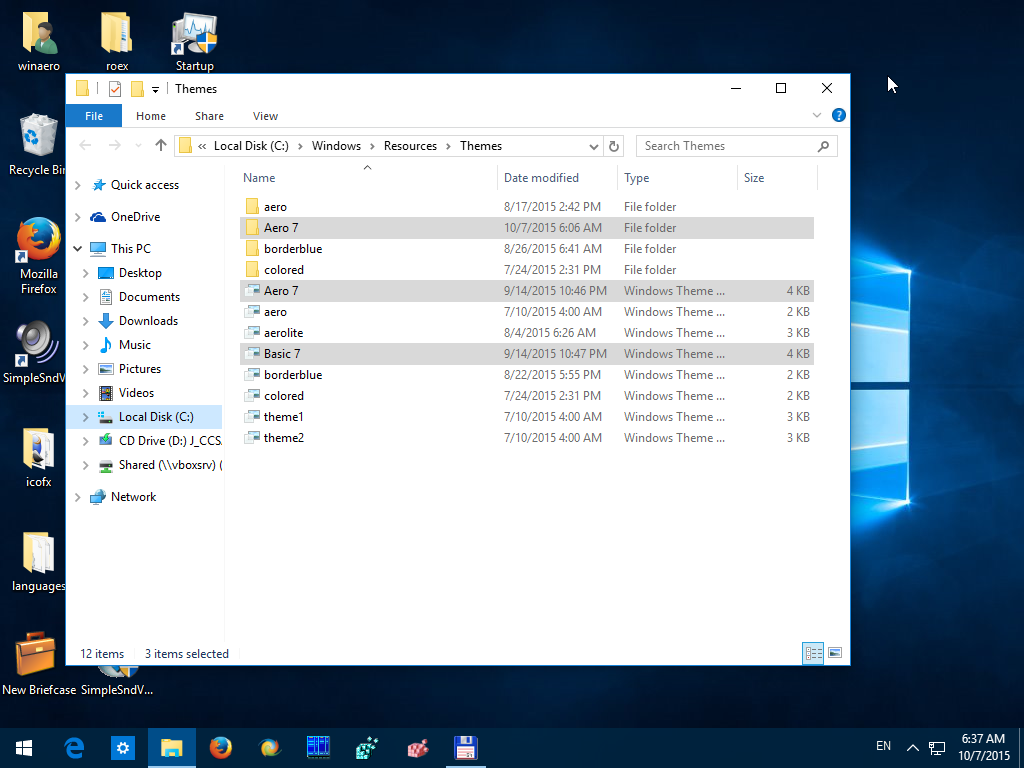Expand the Network node in sidebar
Viewport: 1024px width, 768px height.
point(78,496)
